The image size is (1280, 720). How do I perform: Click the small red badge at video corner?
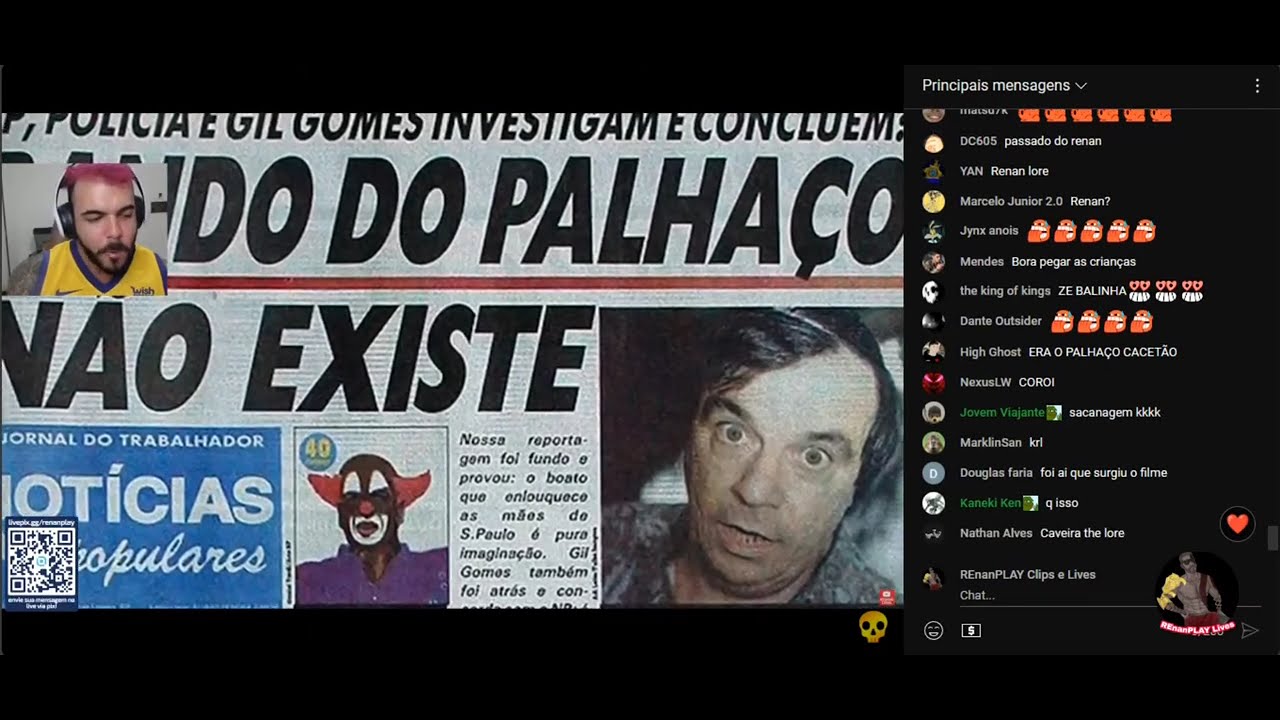click(x=885, y=597)
